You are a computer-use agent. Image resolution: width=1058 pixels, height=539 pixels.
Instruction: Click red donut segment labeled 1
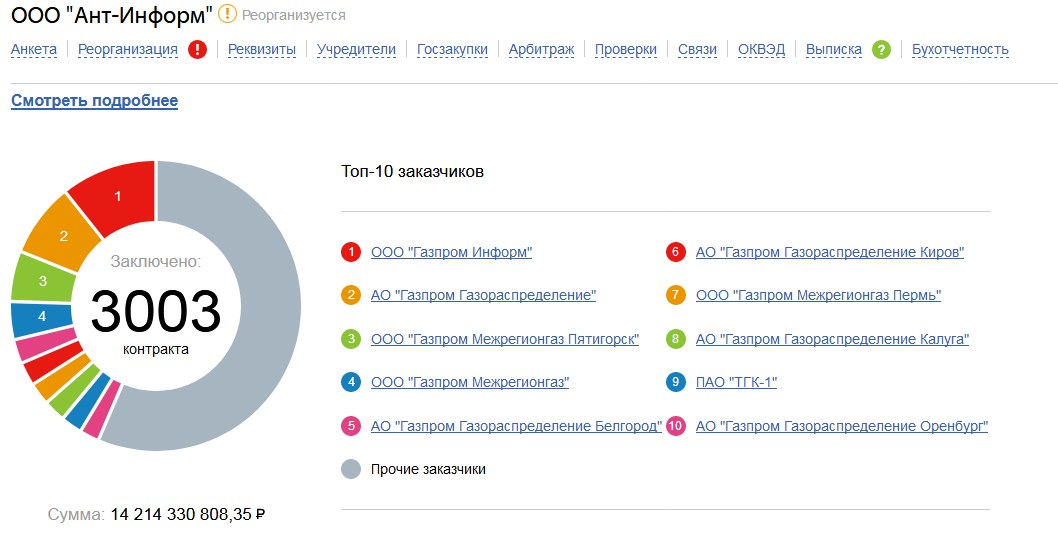(118, 196)
